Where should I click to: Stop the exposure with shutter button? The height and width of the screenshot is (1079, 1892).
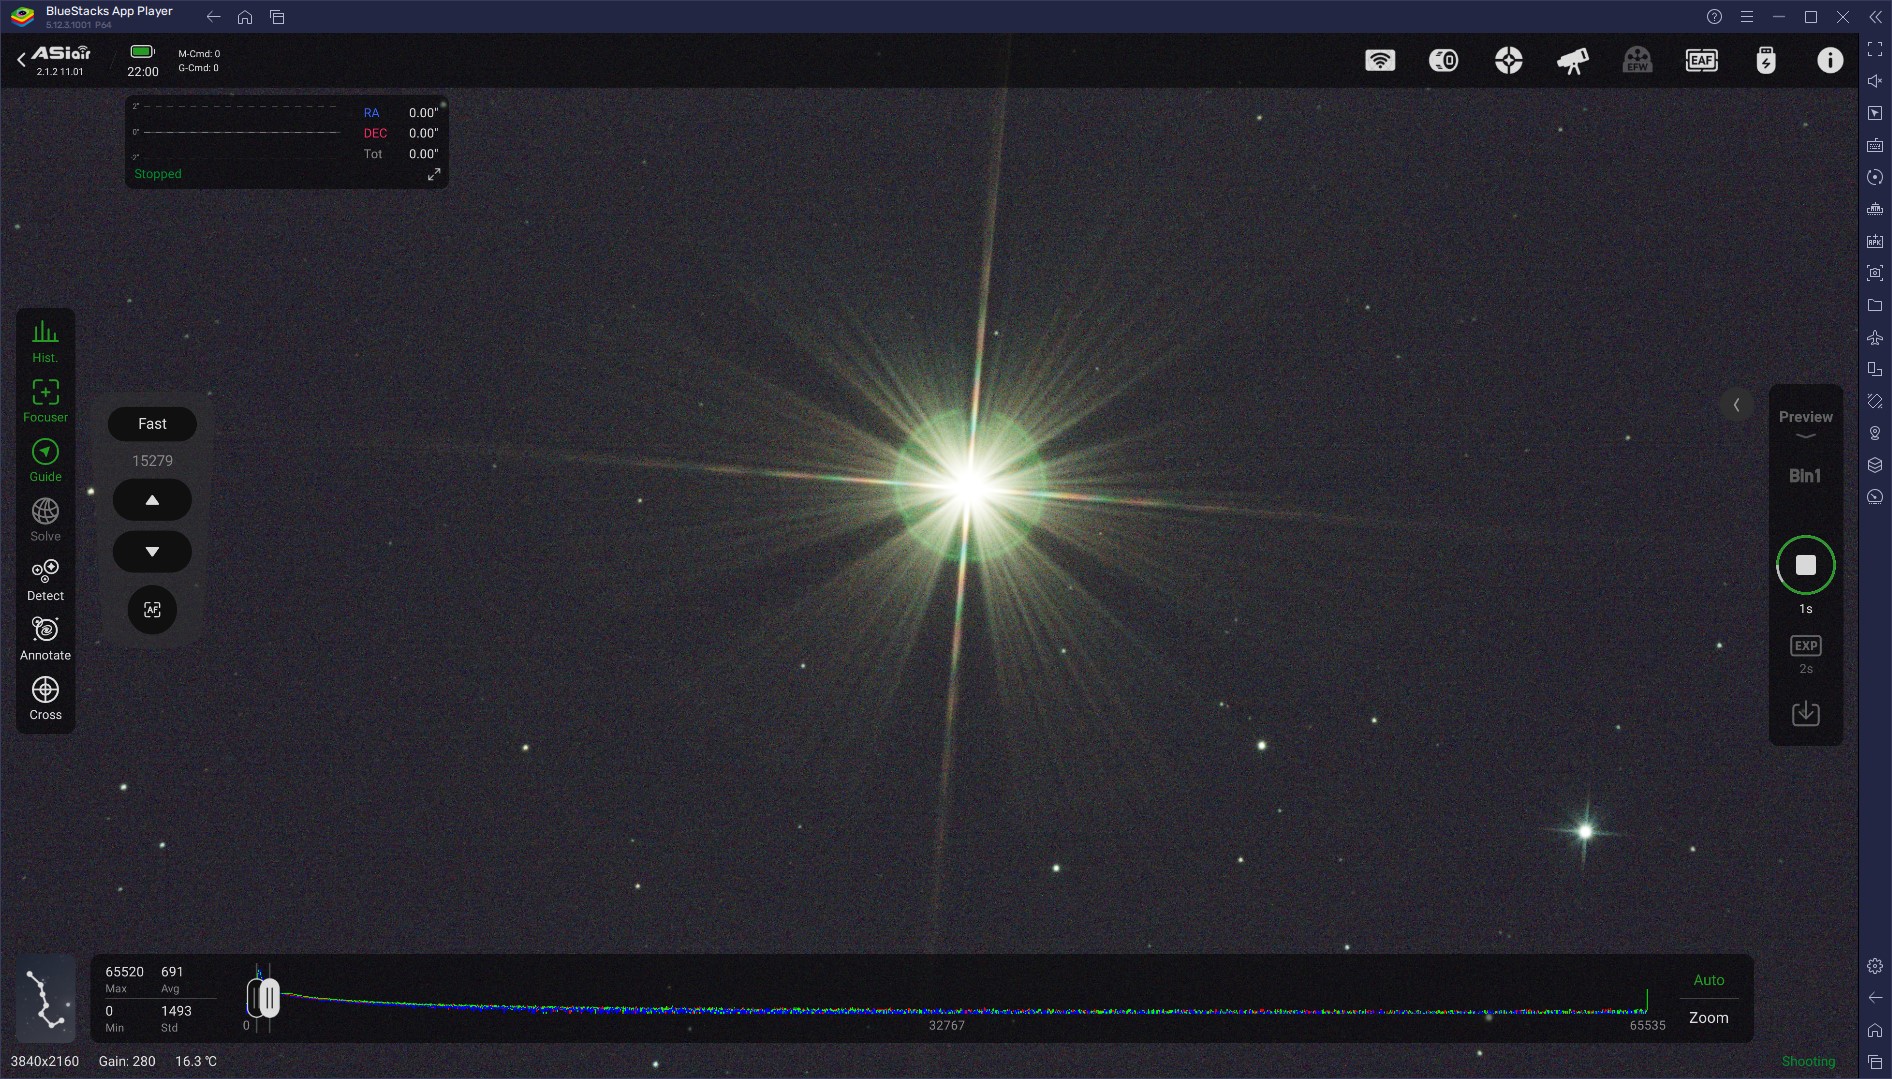(1805, 565)
